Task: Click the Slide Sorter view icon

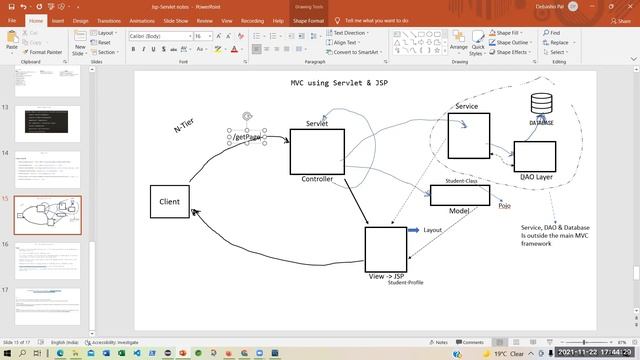Action: pyautogui.click(x=516, y=342)
